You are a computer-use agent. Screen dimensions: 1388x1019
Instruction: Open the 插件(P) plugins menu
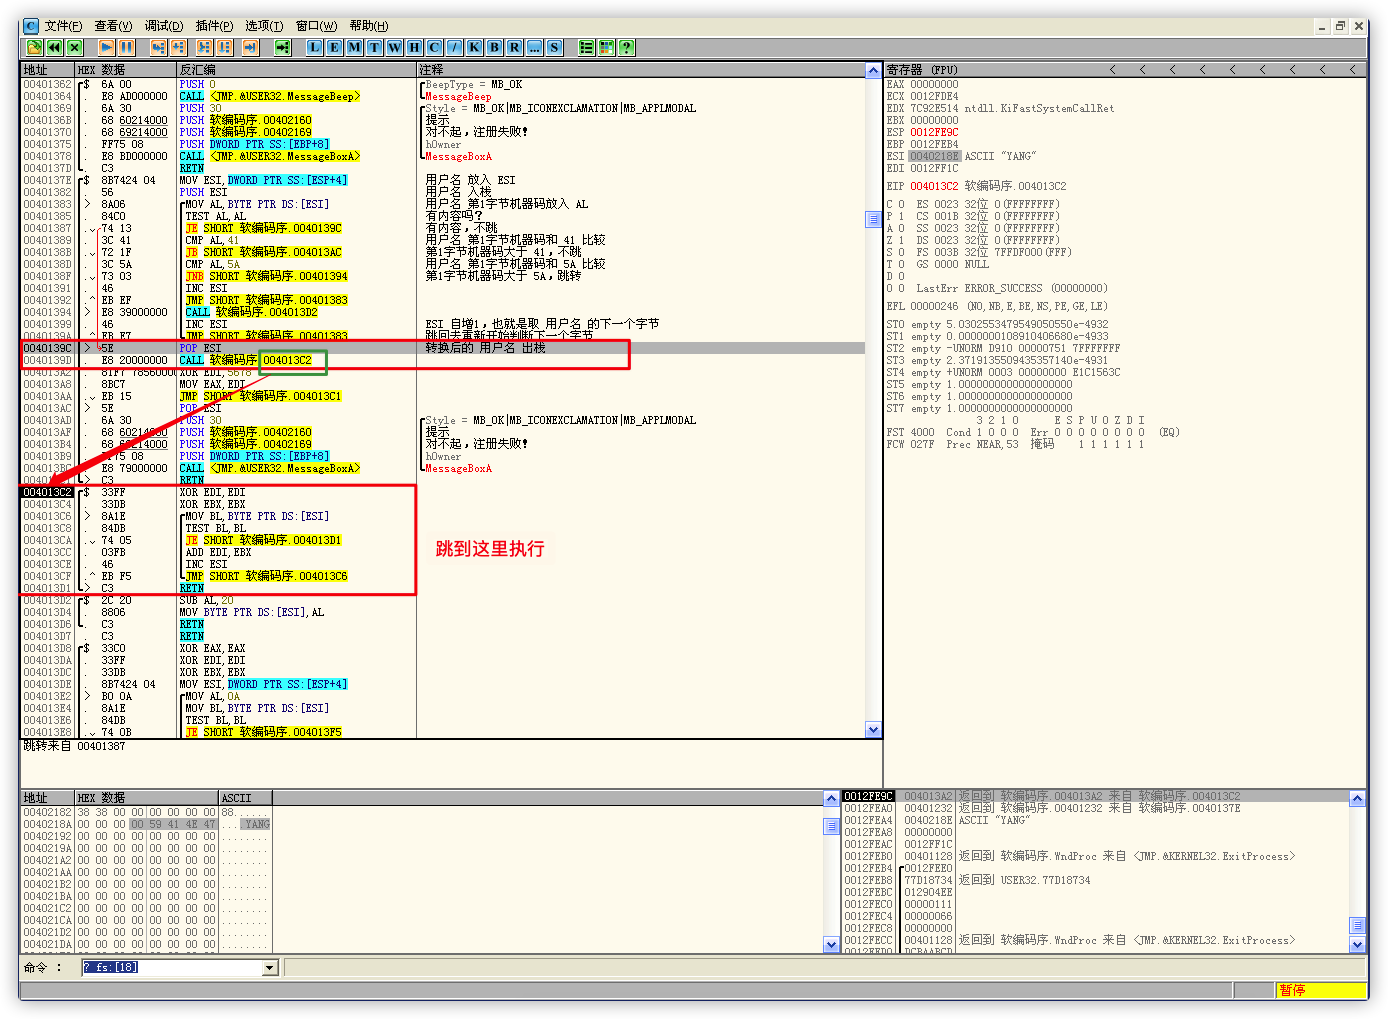214,26
